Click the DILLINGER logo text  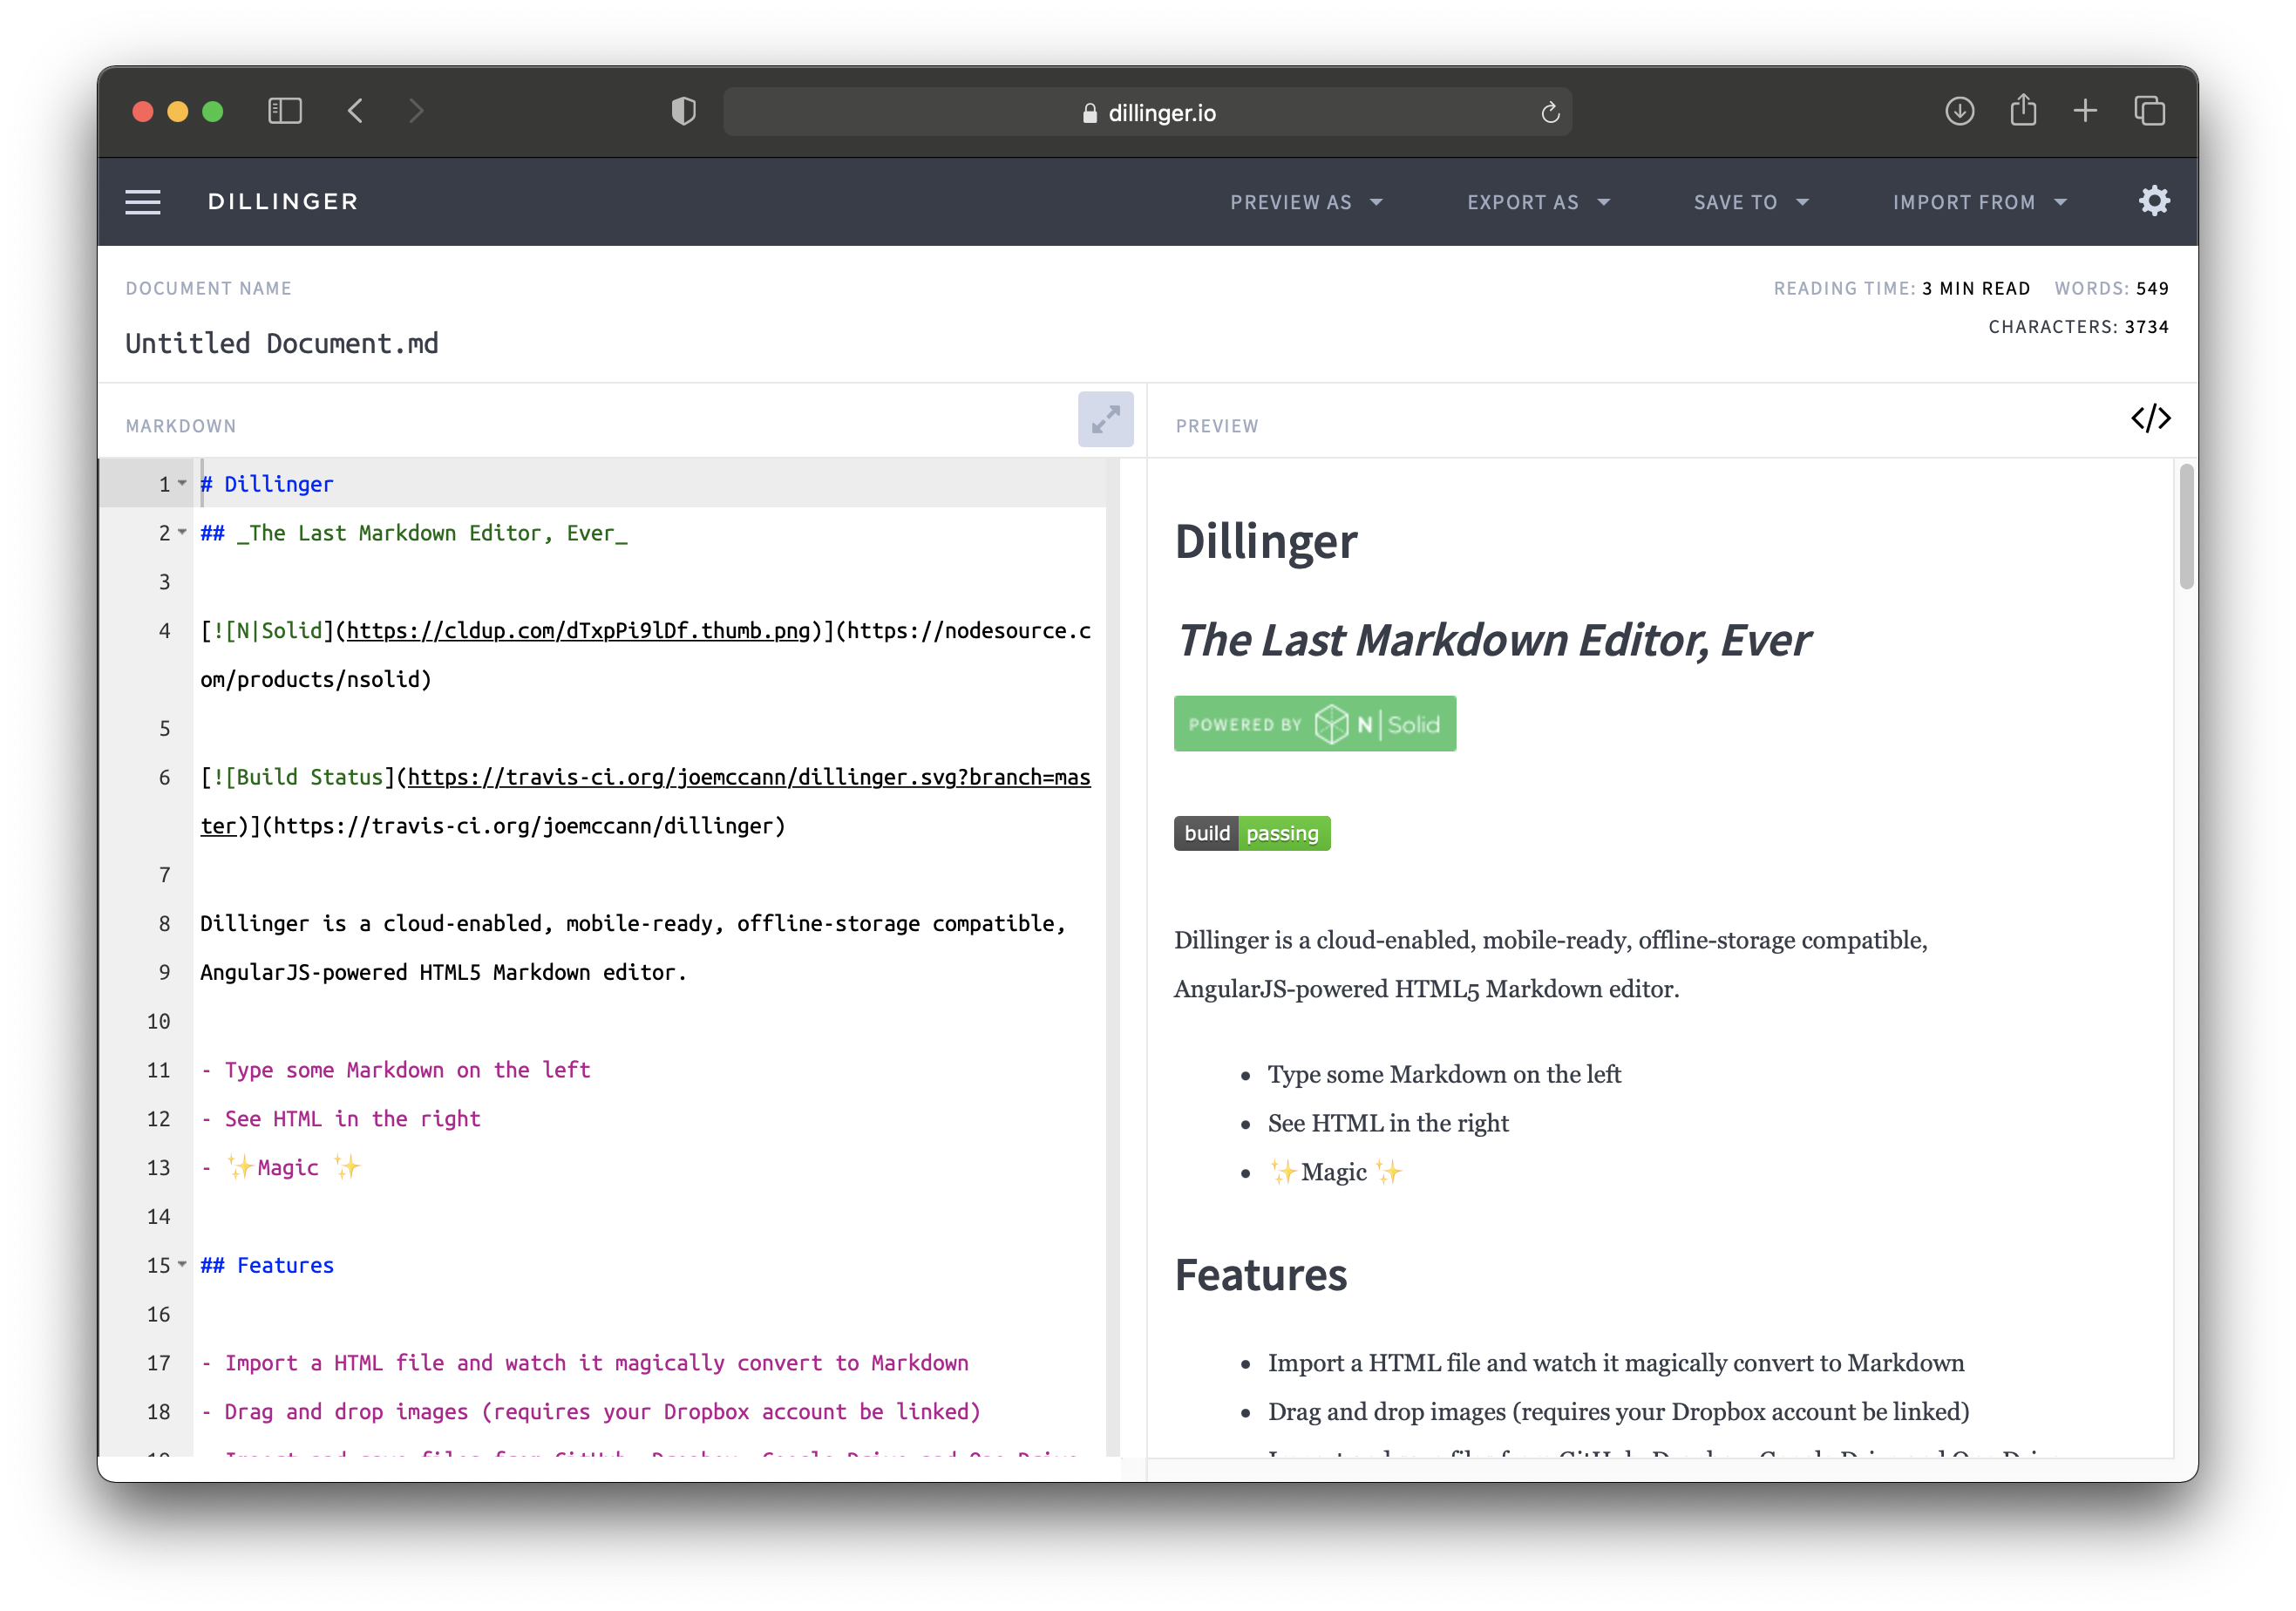[x=283, y=202]
